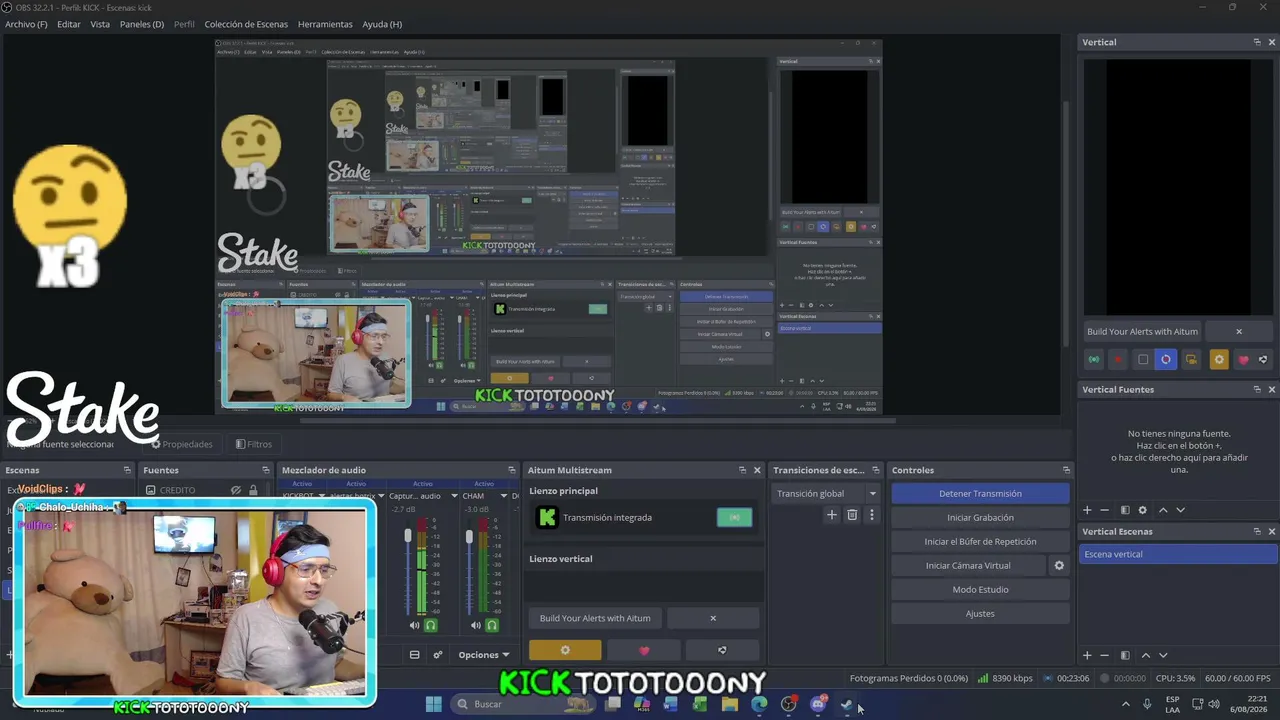Remove the scene transition with trash icon
The image size is (1280, 720).
(x=852, y=515)
